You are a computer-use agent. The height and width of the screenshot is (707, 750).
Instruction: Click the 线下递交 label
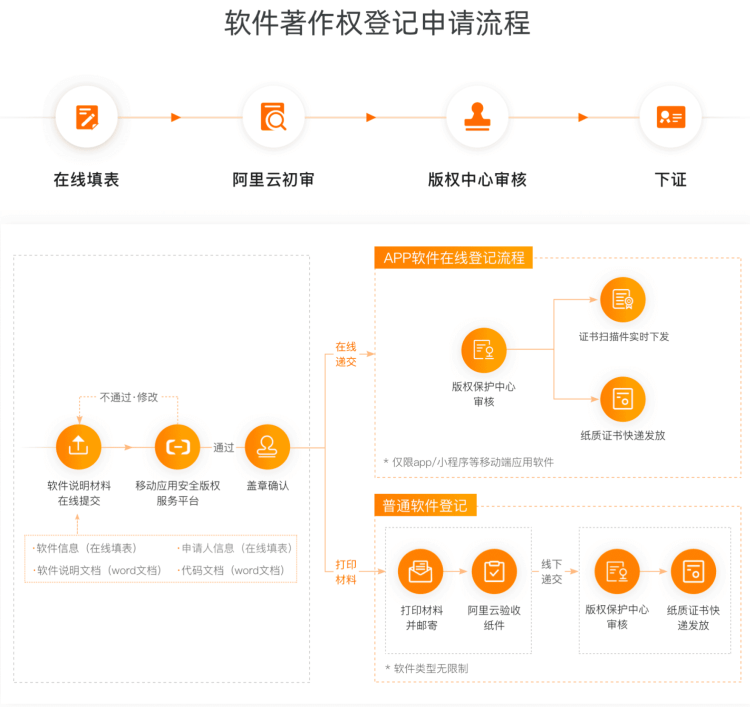pyautogui.click(x=551, y=572)
